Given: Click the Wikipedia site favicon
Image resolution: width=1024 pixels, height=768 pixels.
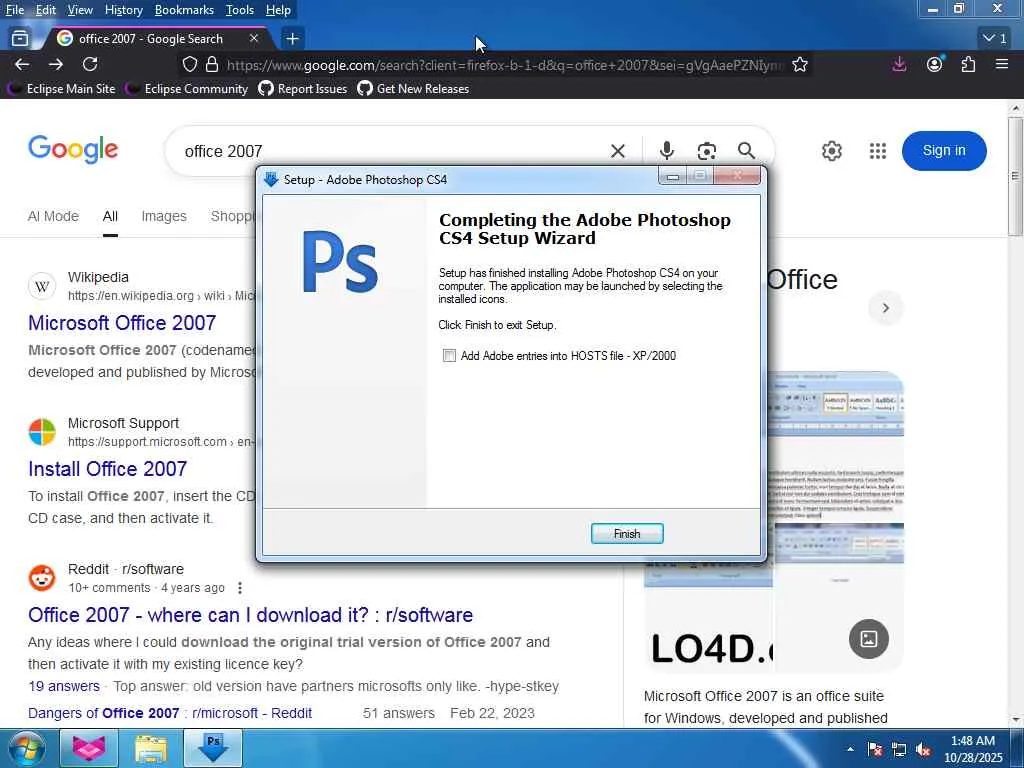Looking at the screenshot, I should coord(42,286).
